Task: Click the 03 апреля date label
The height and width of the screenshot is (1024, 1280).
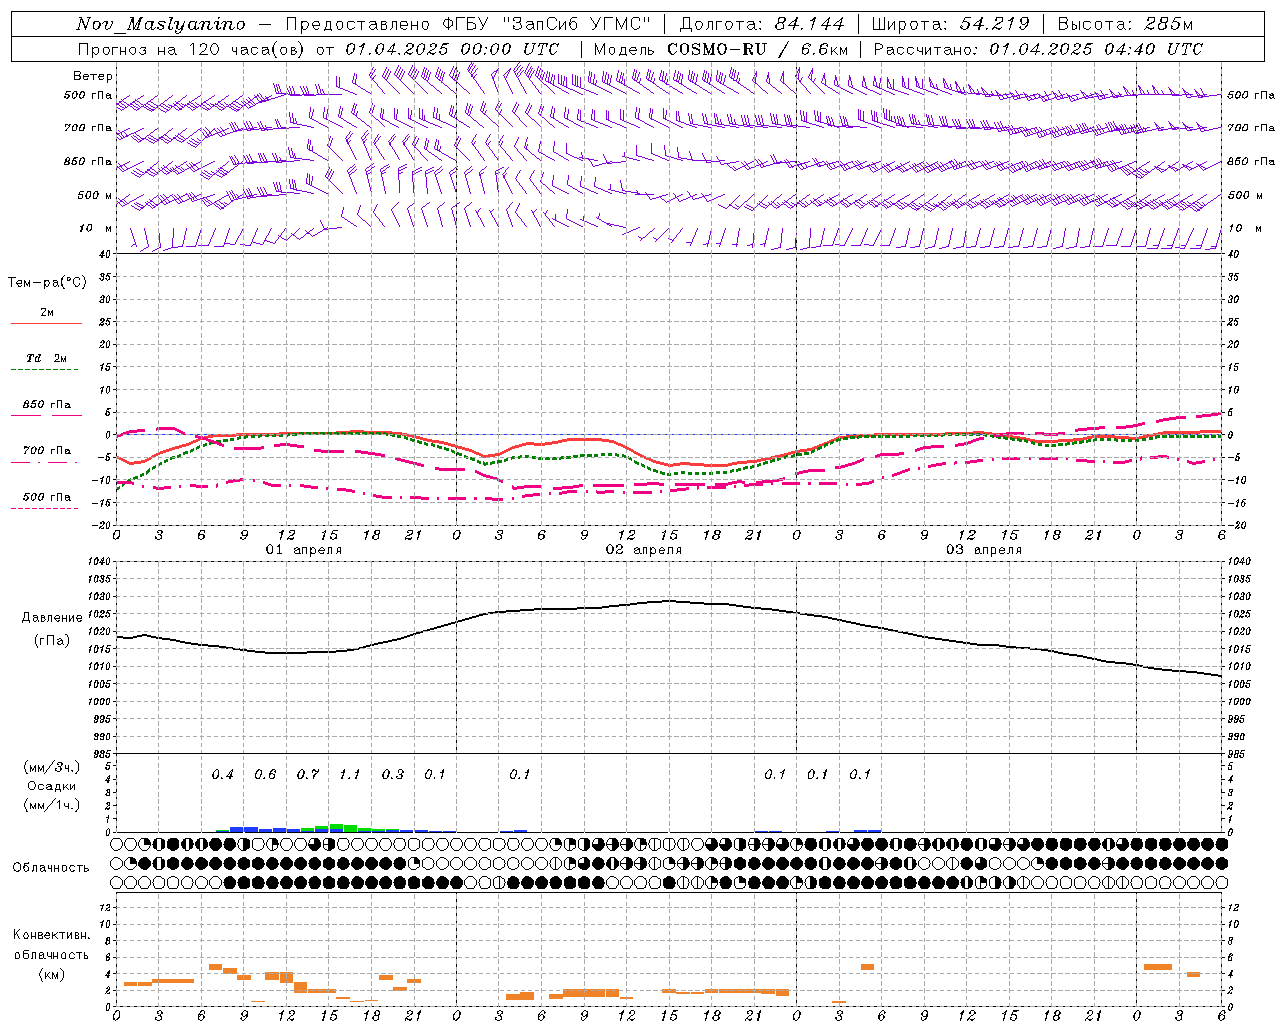Action: click(x=983, y=550)
